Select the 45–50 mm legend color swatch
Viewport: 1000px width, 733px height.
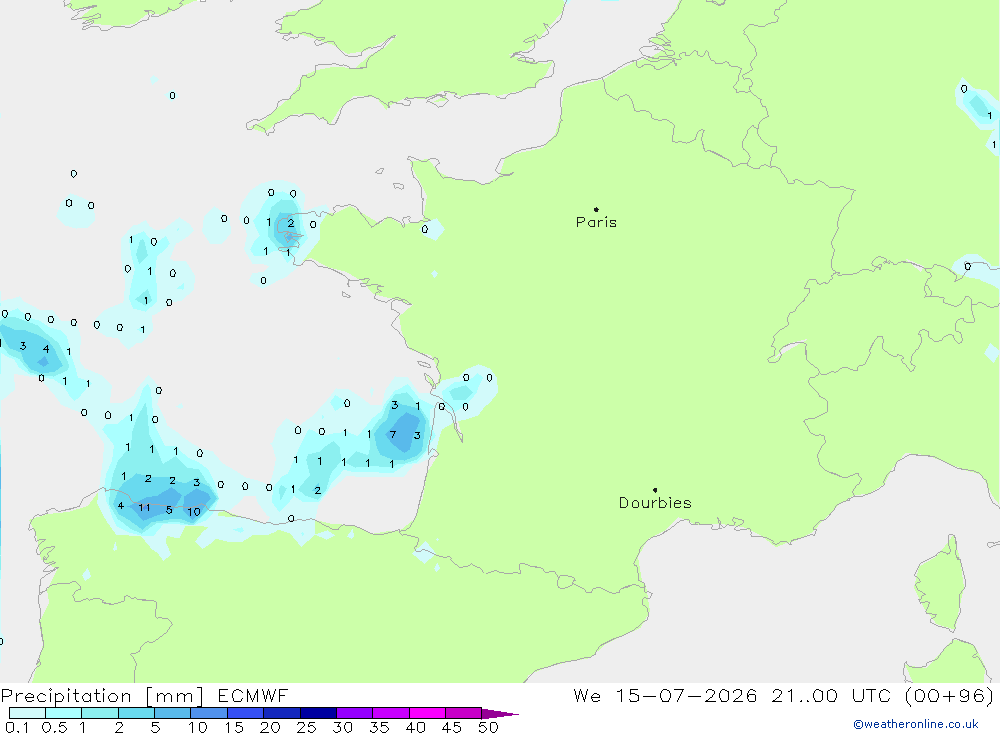pos(463,713)
